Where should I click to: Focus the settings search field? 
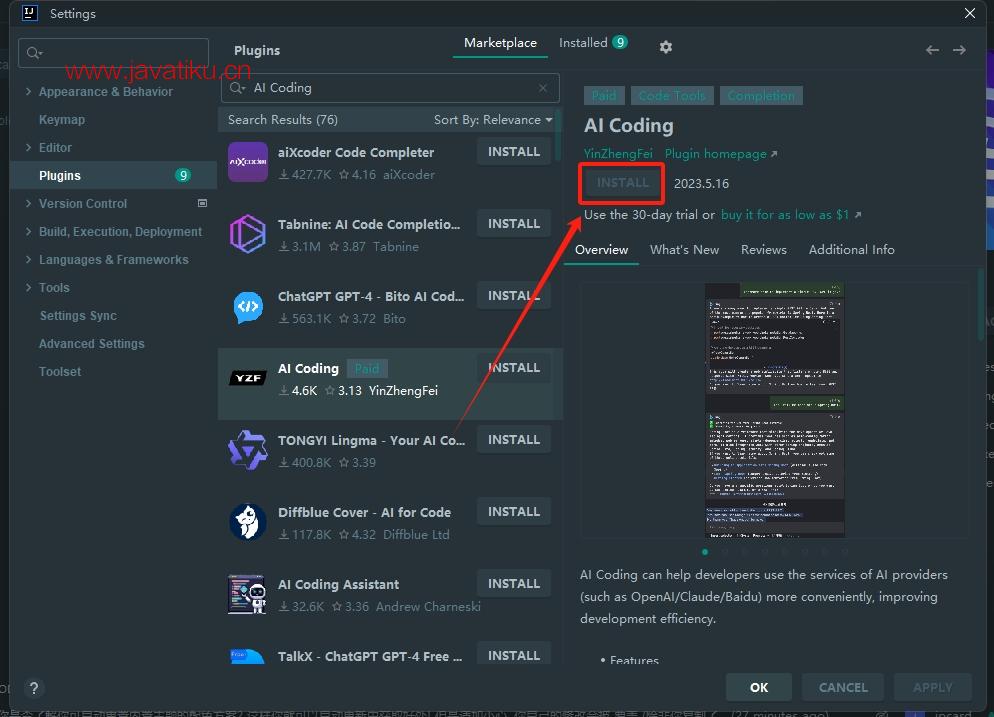click(x=113, y=53)
